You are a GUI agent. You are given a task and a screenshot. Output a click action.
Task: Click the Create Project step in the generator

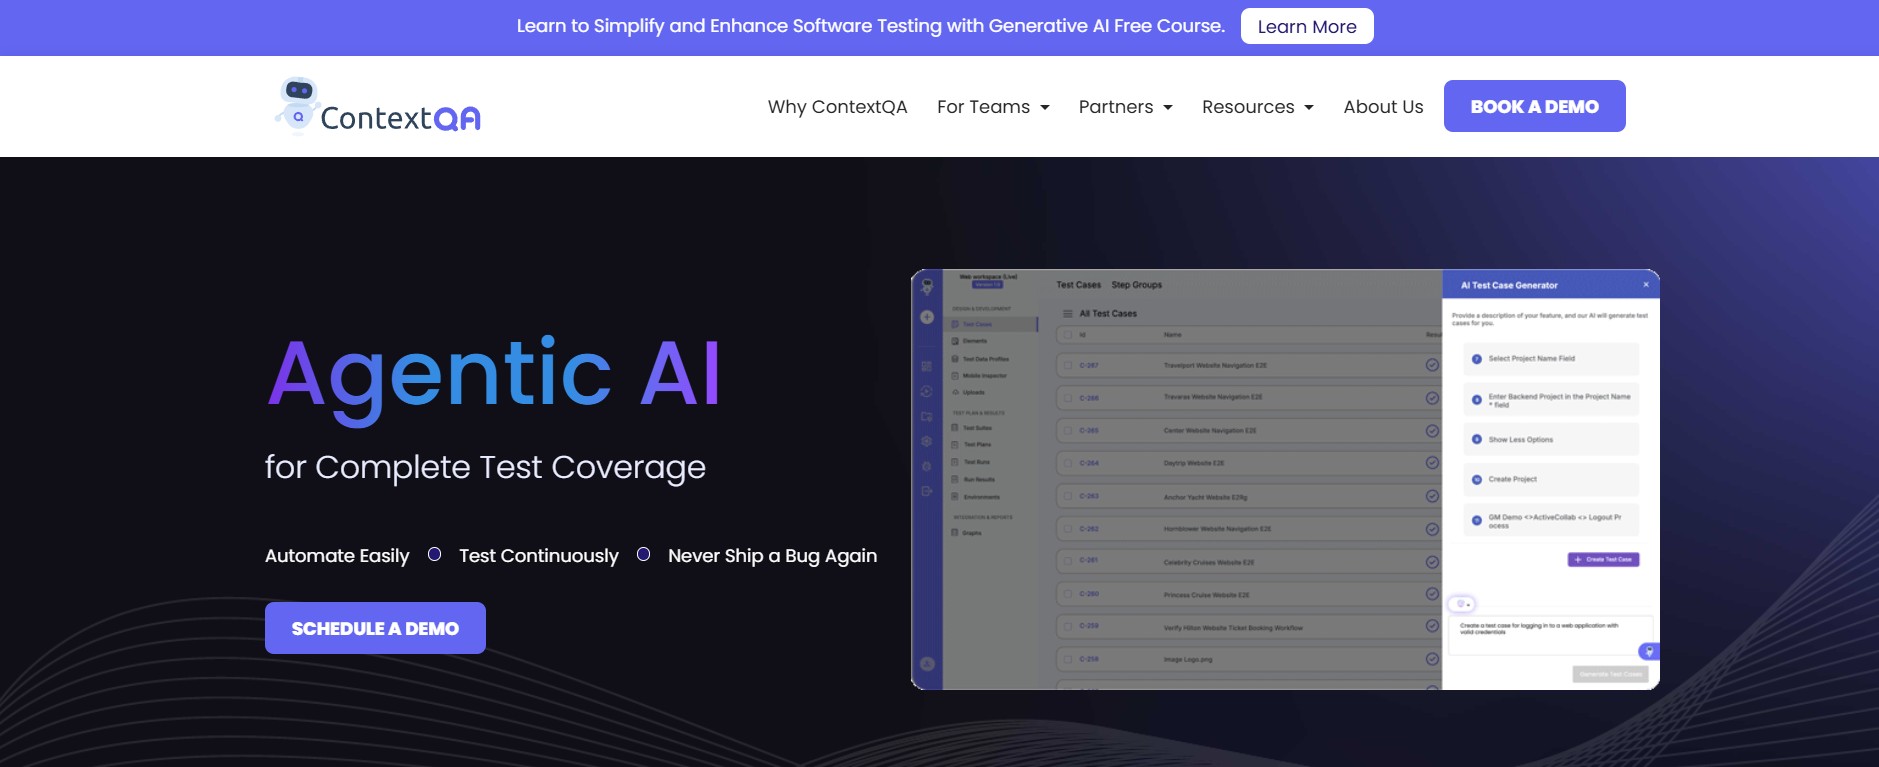1551,479
